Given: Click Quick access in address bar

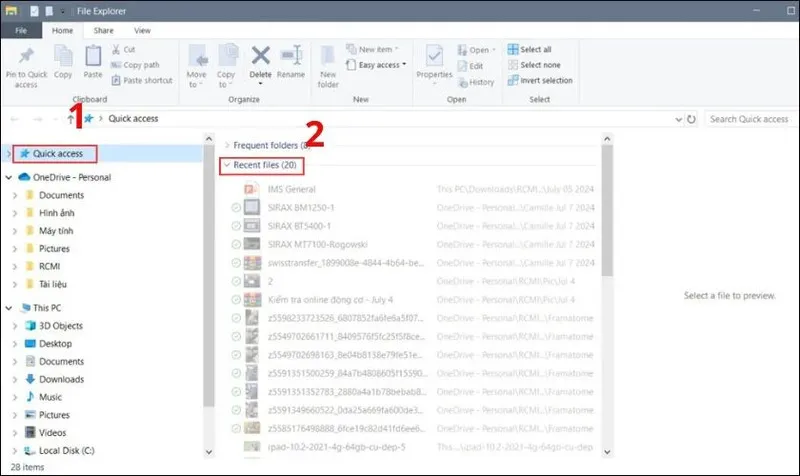Looking at the screenshot, I should 133,118.
